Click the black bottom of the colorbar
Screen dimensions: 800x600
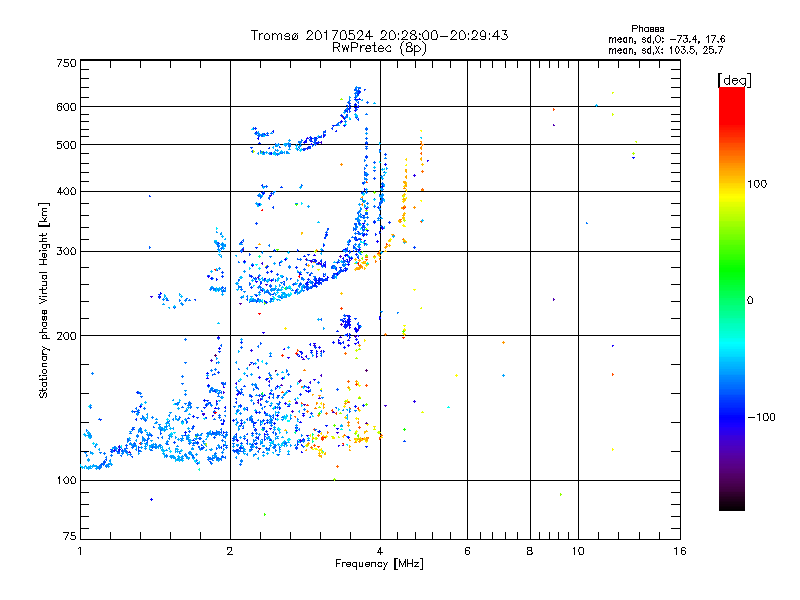click(x=732, y=503)
